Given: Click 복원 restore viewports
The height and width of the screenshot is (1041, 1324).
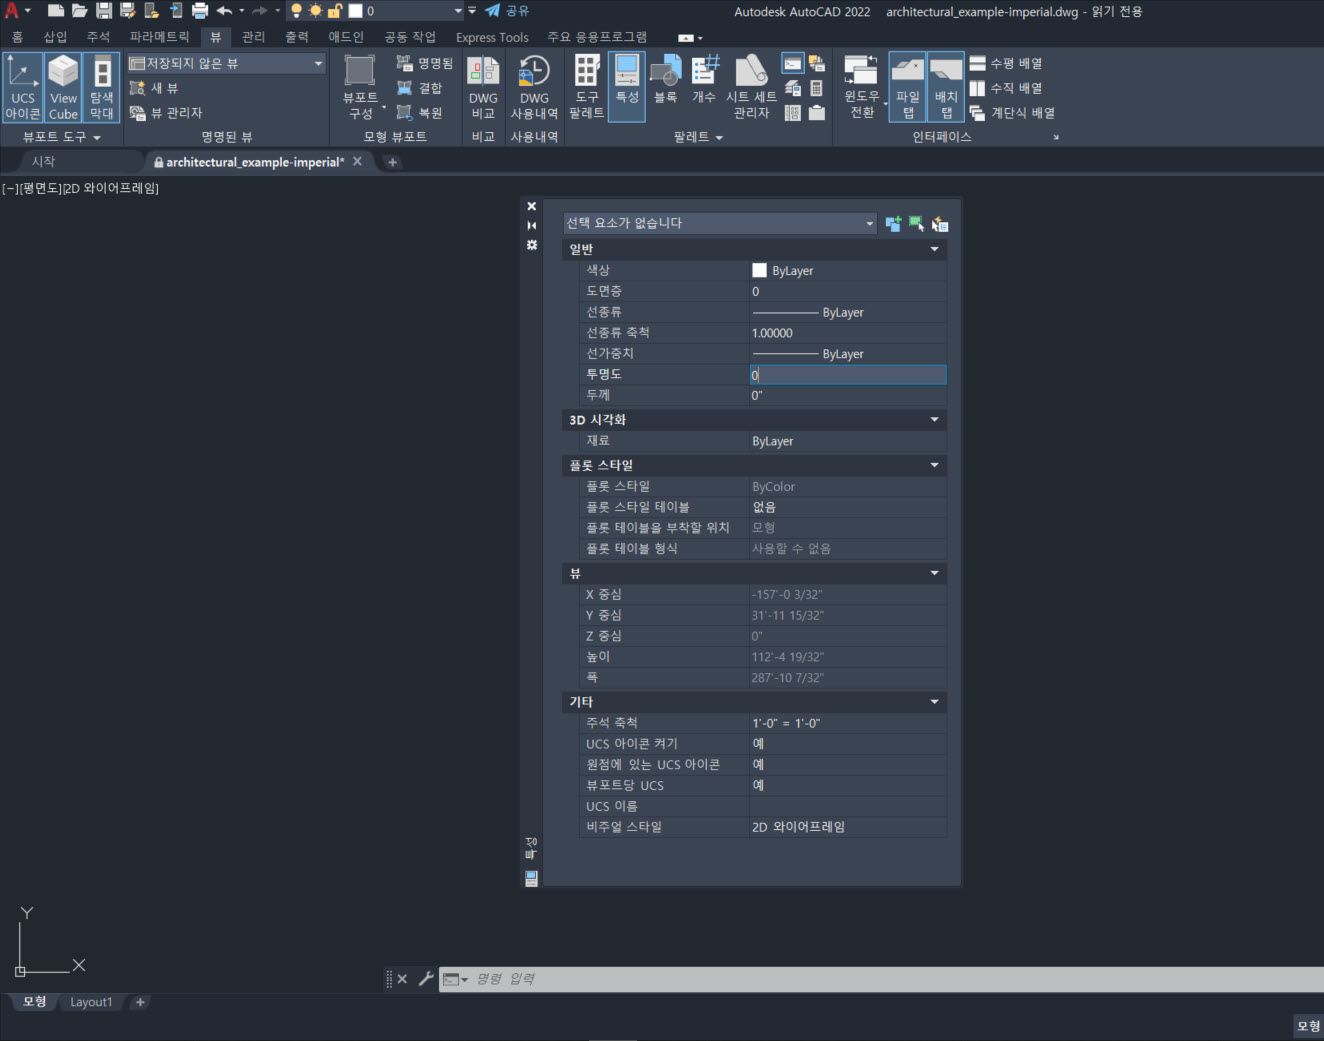Looking at the screenshot, I should coord(420,113).
